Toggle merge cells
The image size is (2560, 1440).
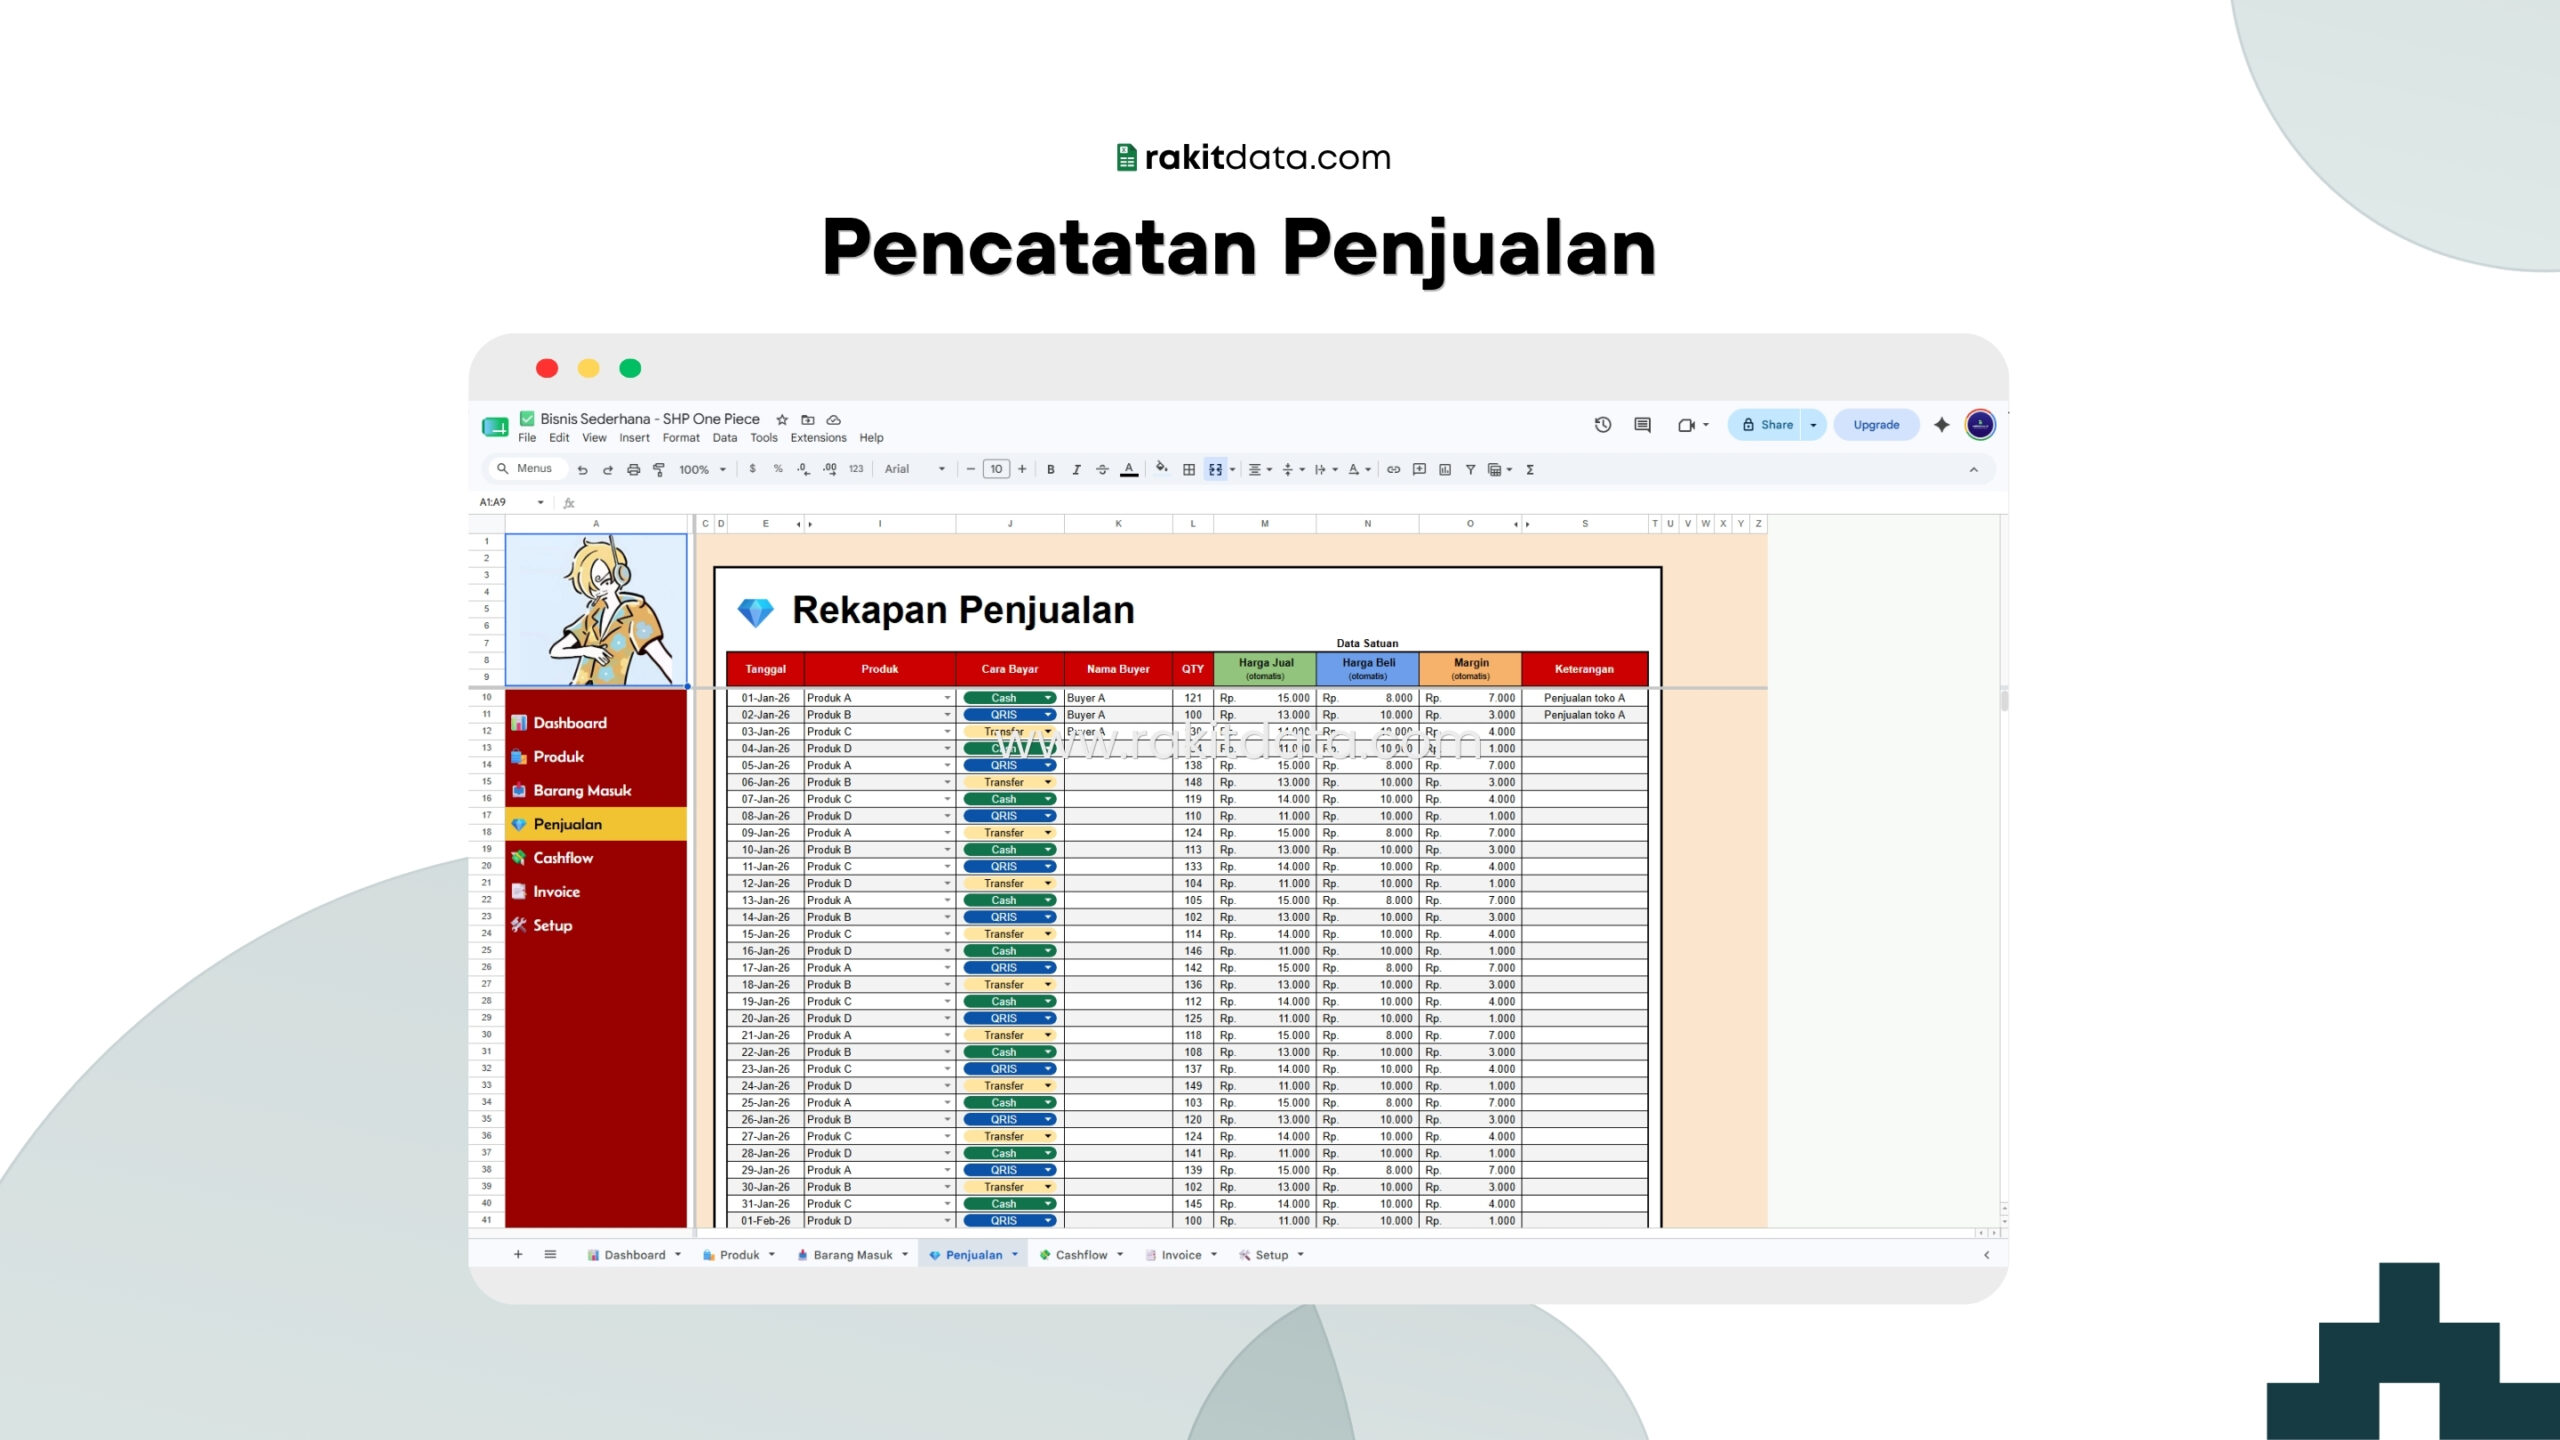(x=1215, y=469)
